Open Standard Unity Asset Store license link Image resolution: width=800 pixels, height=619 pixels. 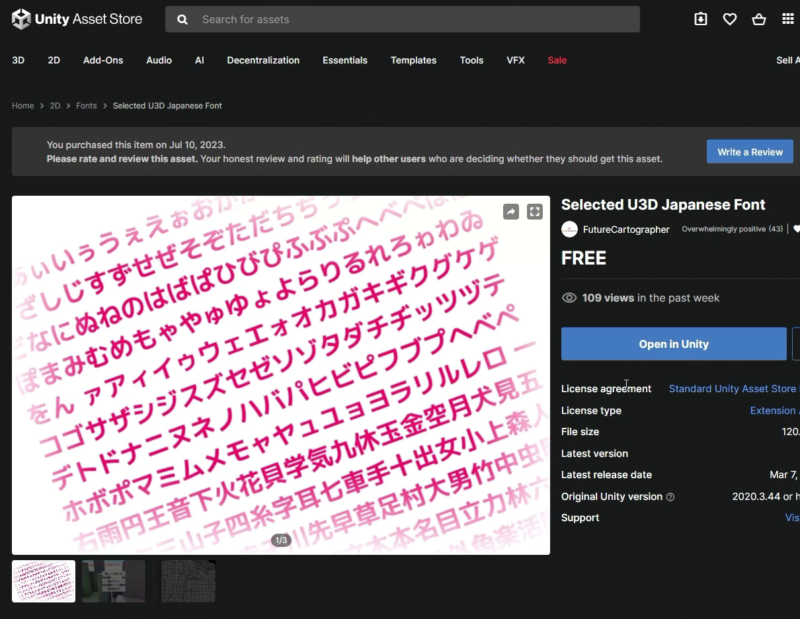click(x=732, y=389)
